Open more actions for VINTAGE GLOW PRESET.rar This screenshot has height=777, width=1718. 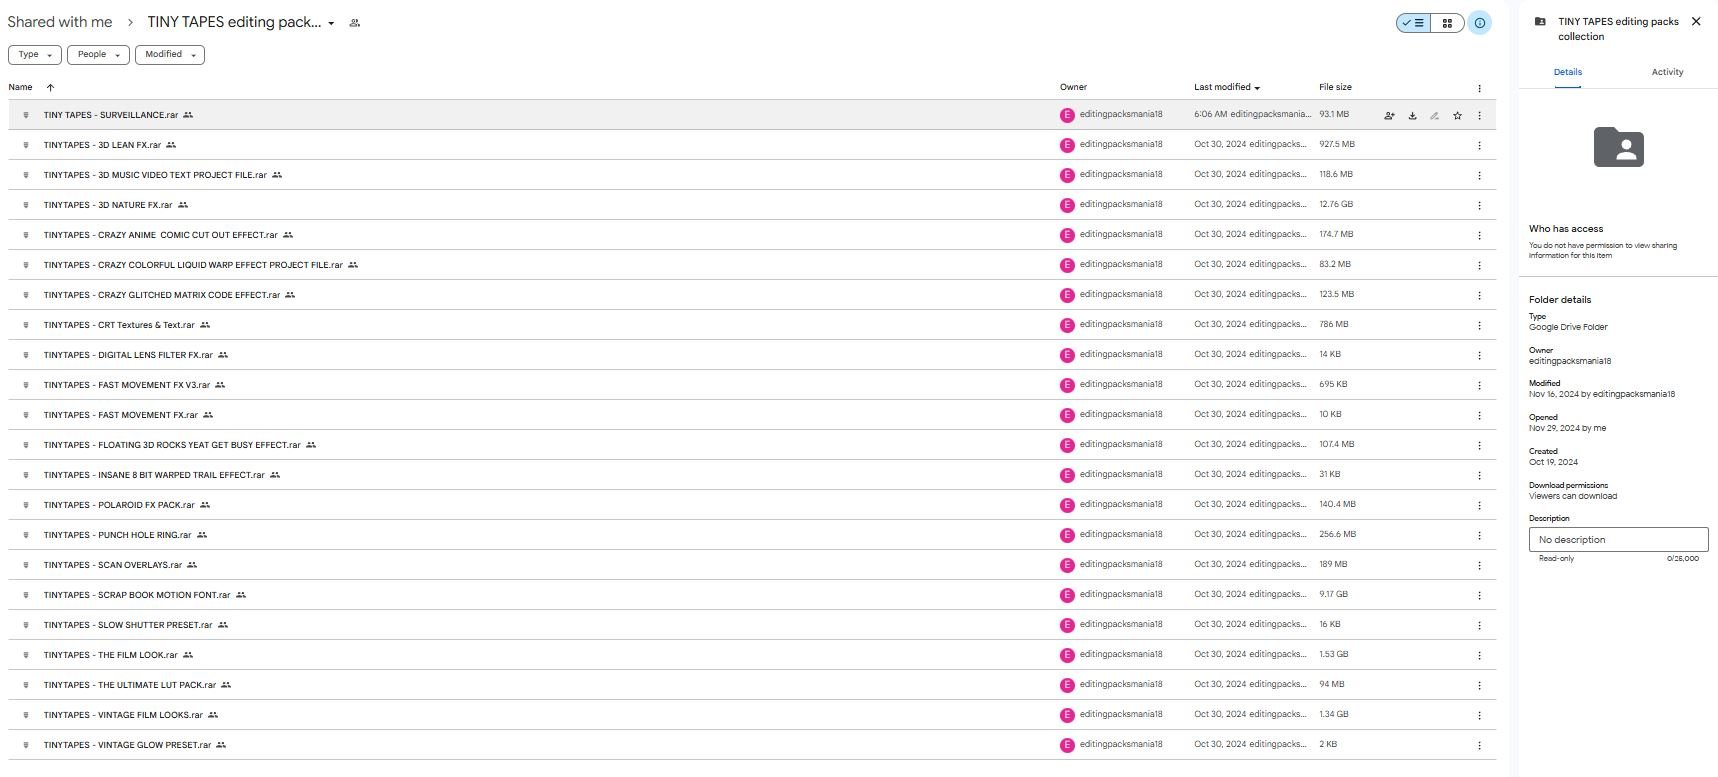1479,746
